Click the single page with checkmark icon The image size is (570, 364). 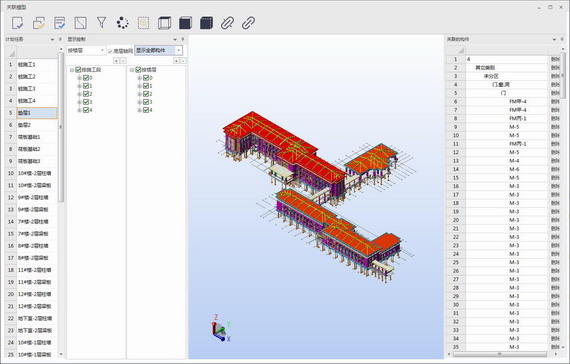[17, 23]
